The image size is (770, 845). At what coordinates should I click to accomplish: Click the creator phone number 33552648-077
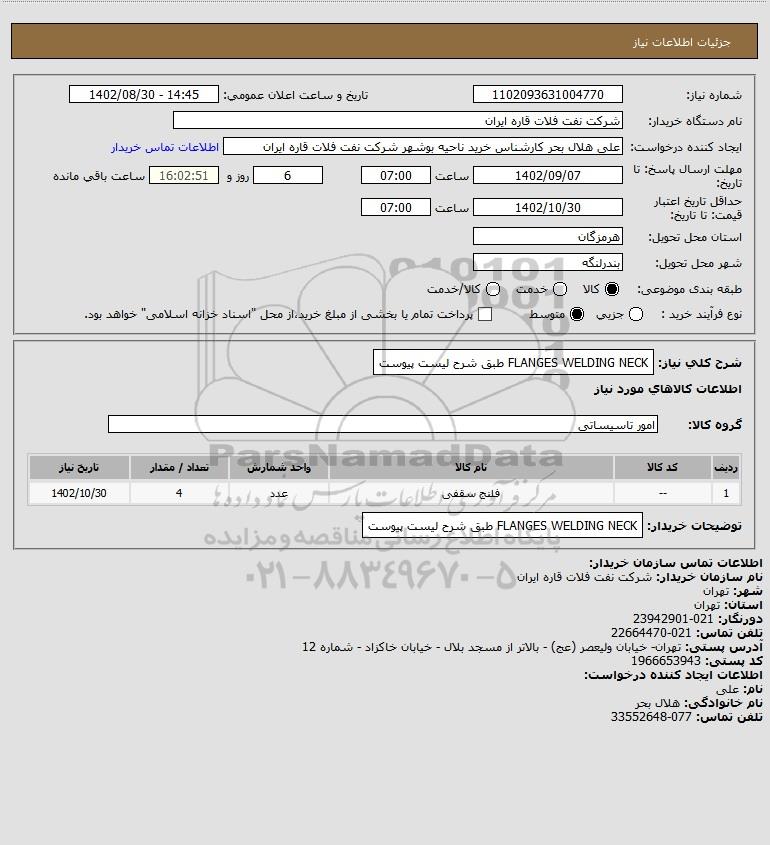tap(651, 717)
